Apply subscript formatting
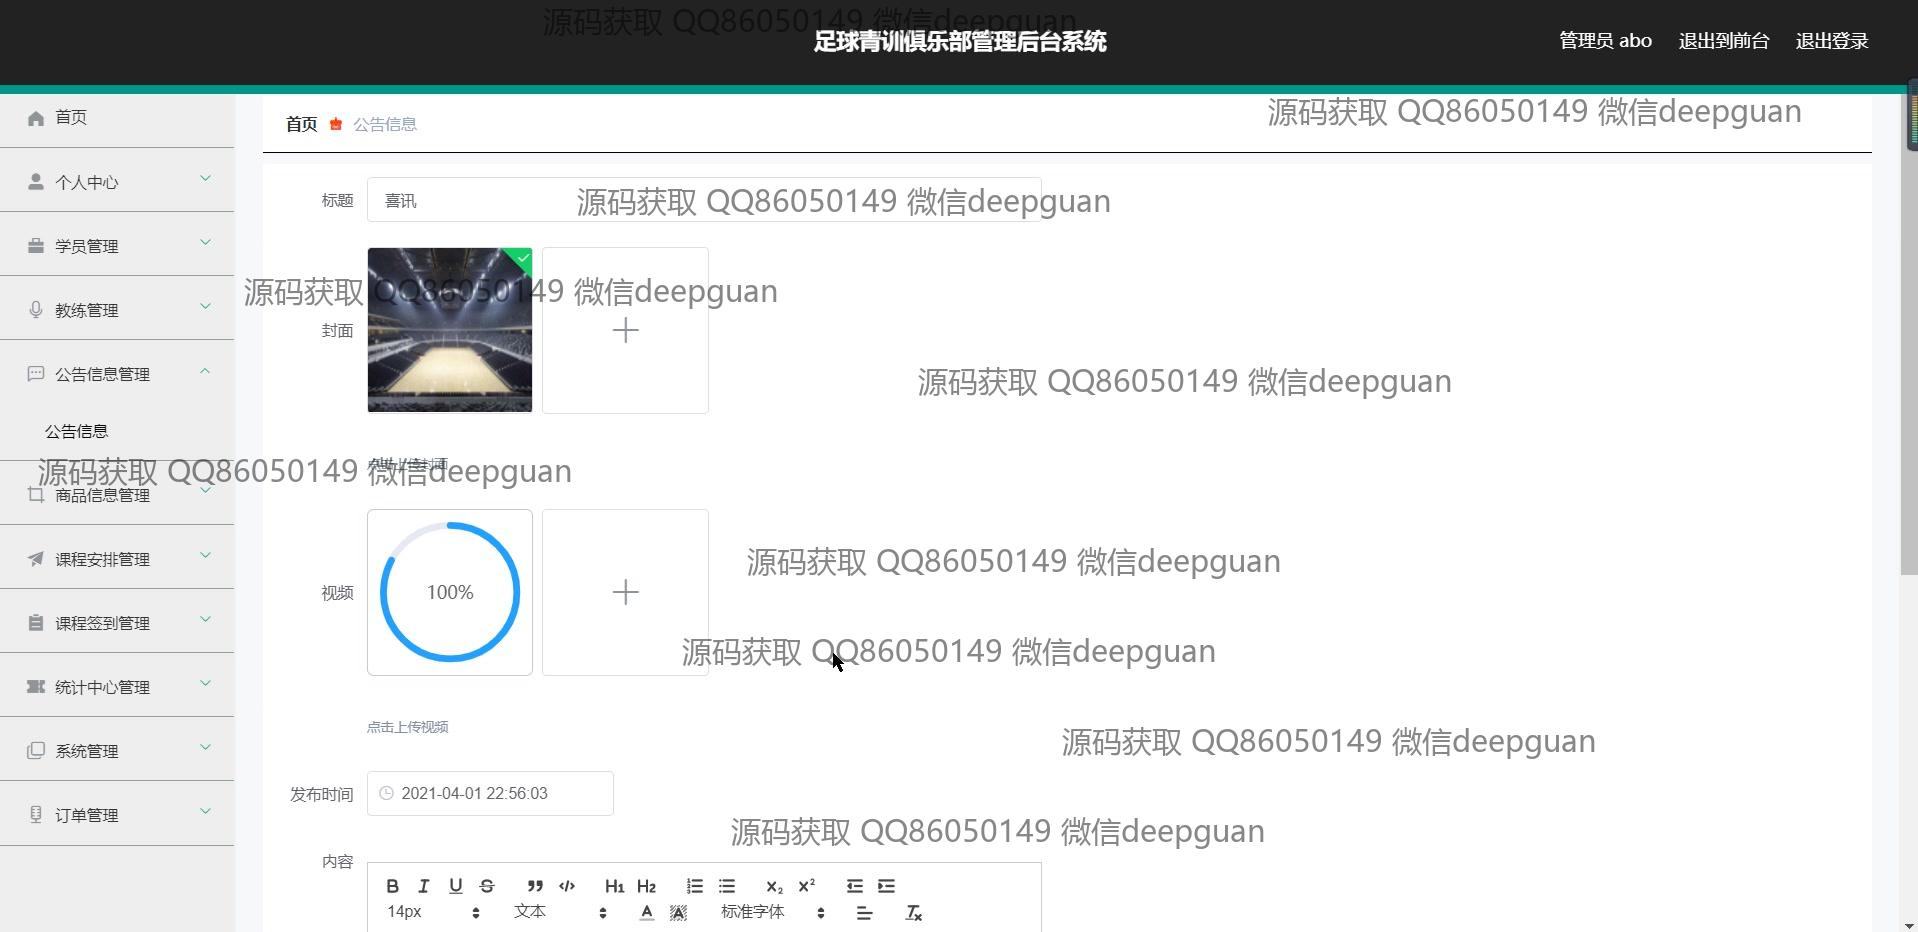Image resolution: width=1918 pixels, height=932 pixels. [774, 886]
